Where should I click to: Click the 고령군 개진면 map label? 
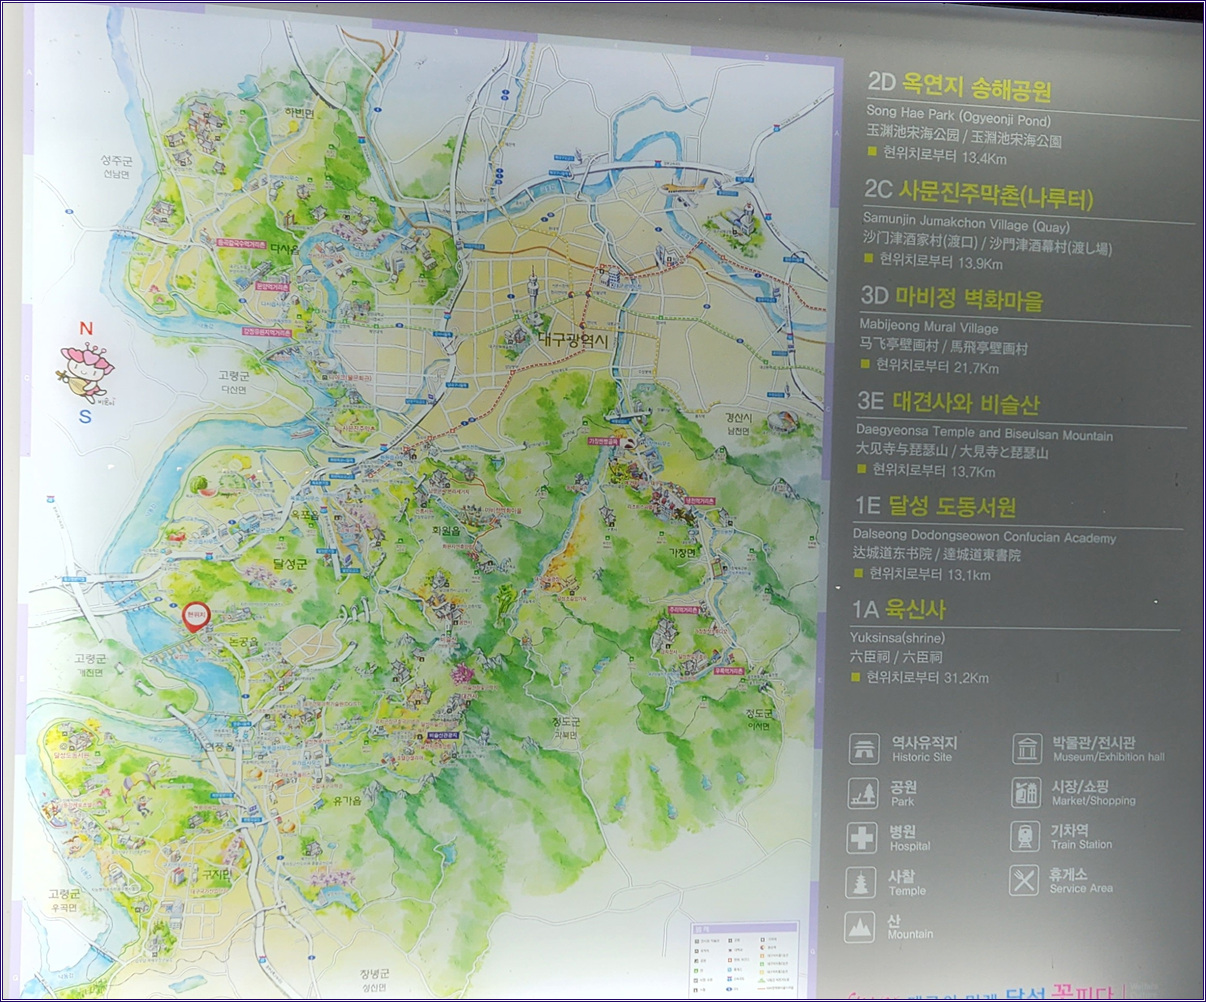[89, 665]
